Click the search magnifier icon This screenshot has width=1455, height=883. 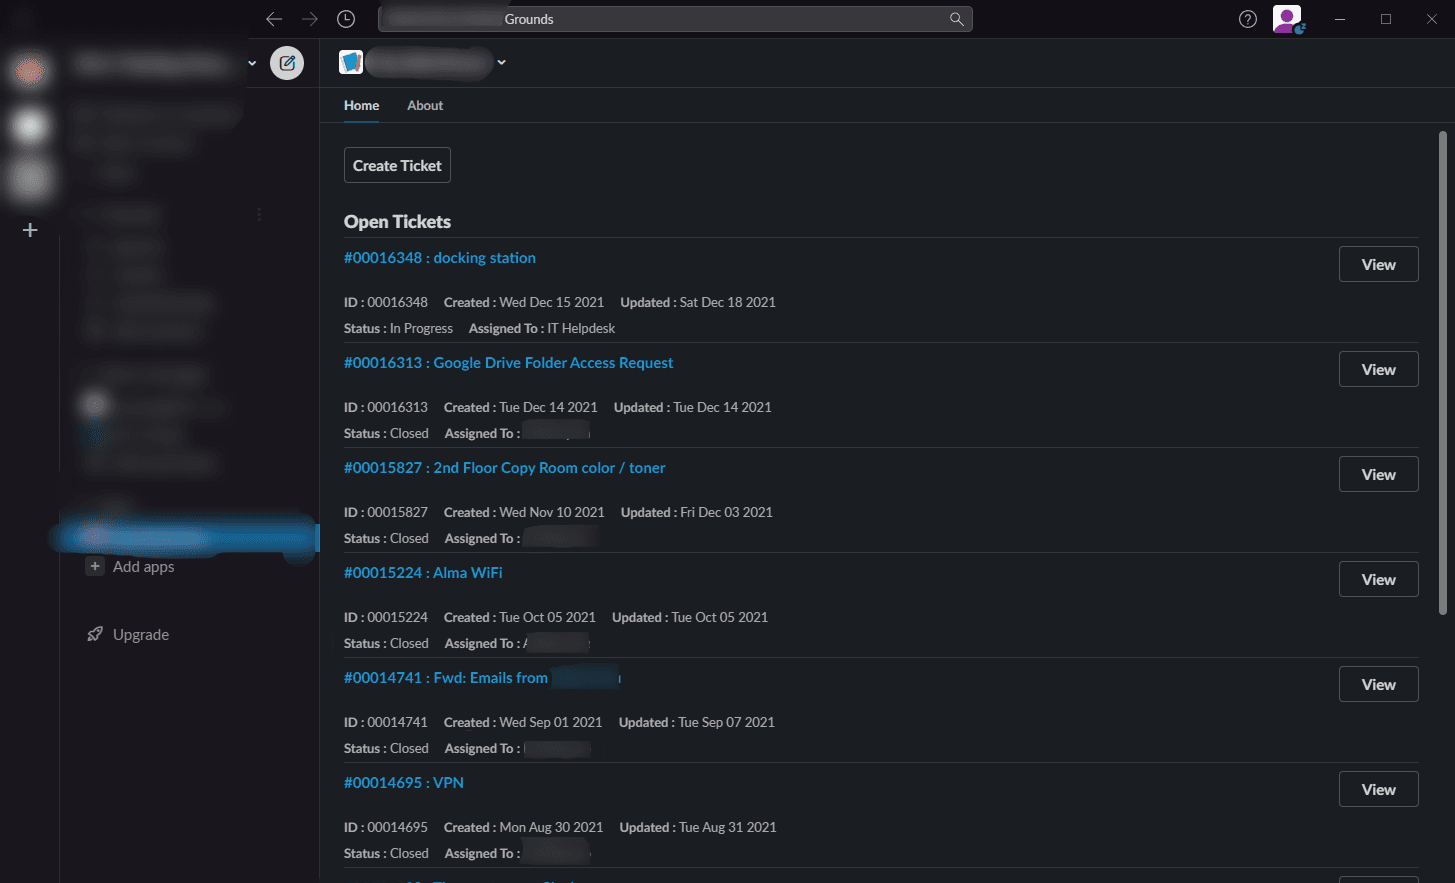(x=956, y=19)
